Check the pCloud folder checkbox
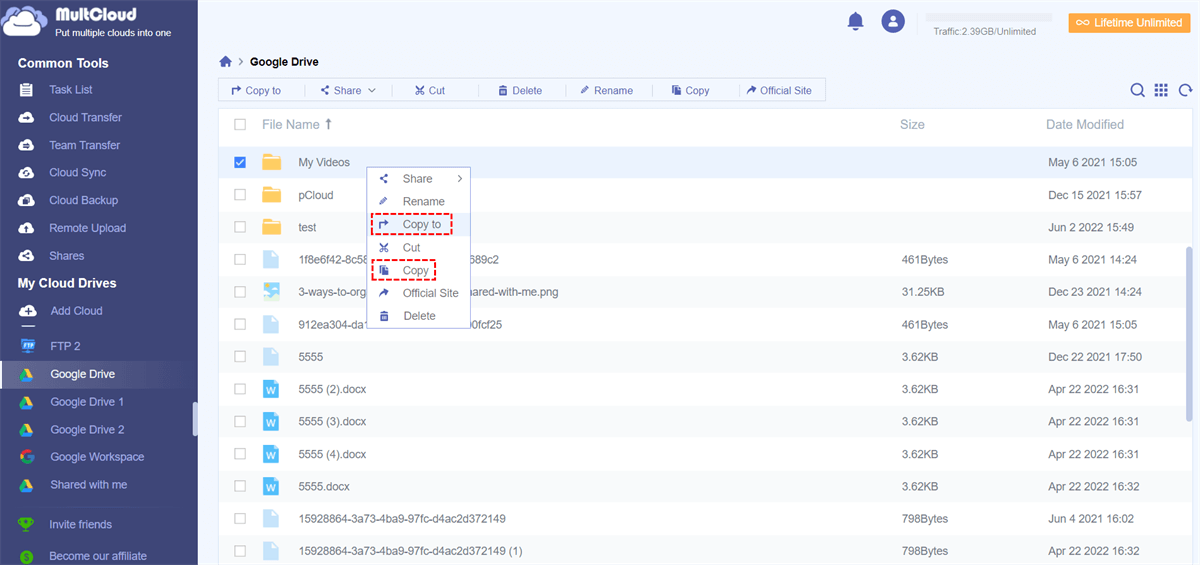 tap(240, 195)
